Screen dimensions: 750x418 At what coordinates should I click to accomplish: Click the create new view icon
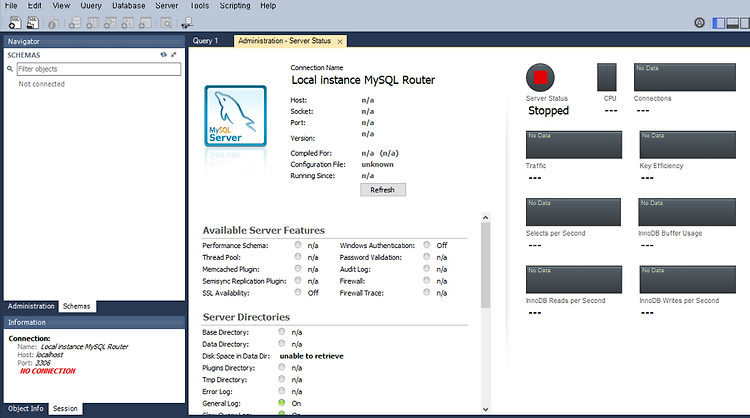tap(110, 22)
